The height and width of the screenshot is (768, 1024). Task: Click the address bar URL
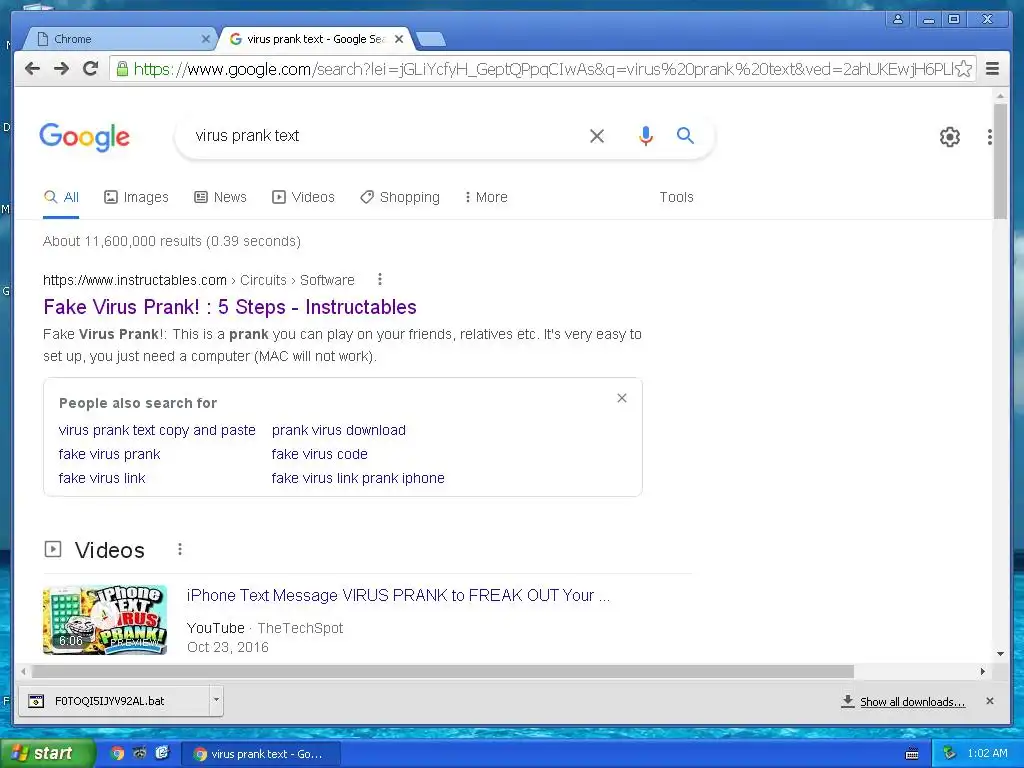(x=542, y=69)
